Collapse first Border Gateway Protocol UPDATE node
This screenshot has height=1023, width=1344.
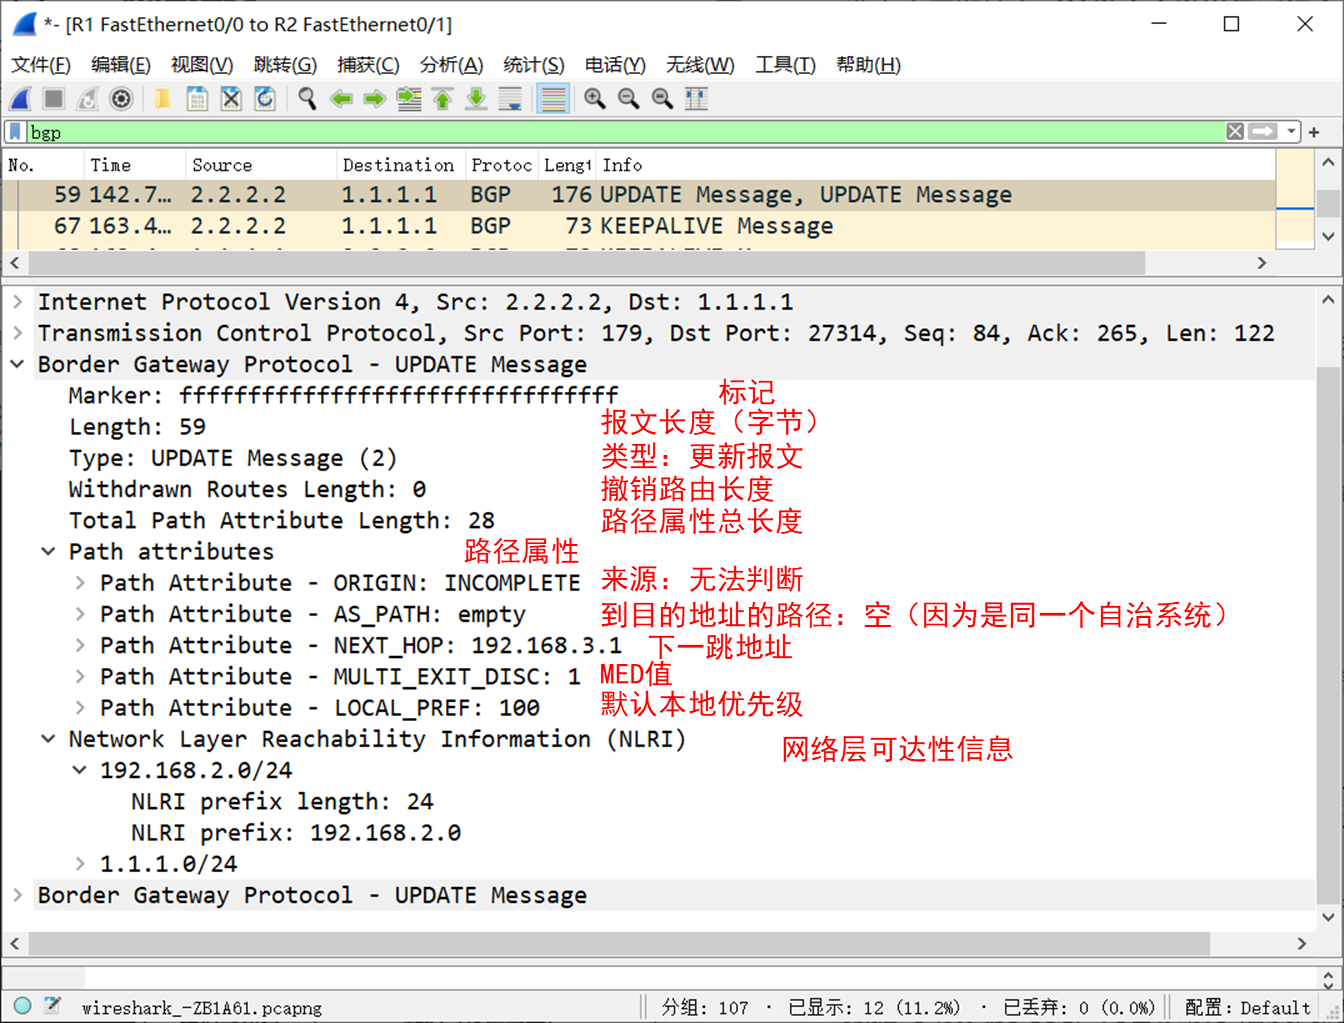point(18,364)
